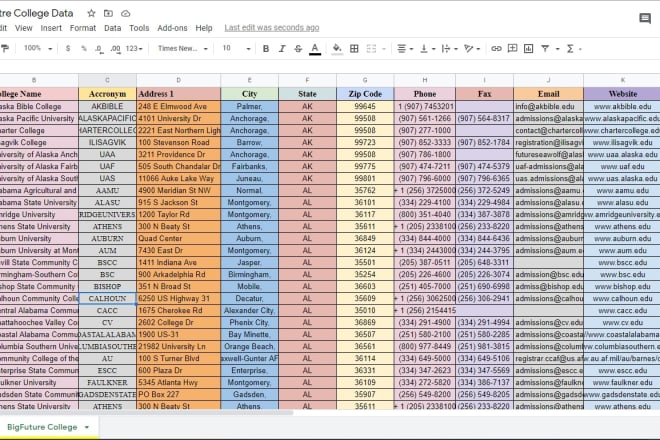Star the spreadsheet document
The image size is (660, 440).
point(91,13)
